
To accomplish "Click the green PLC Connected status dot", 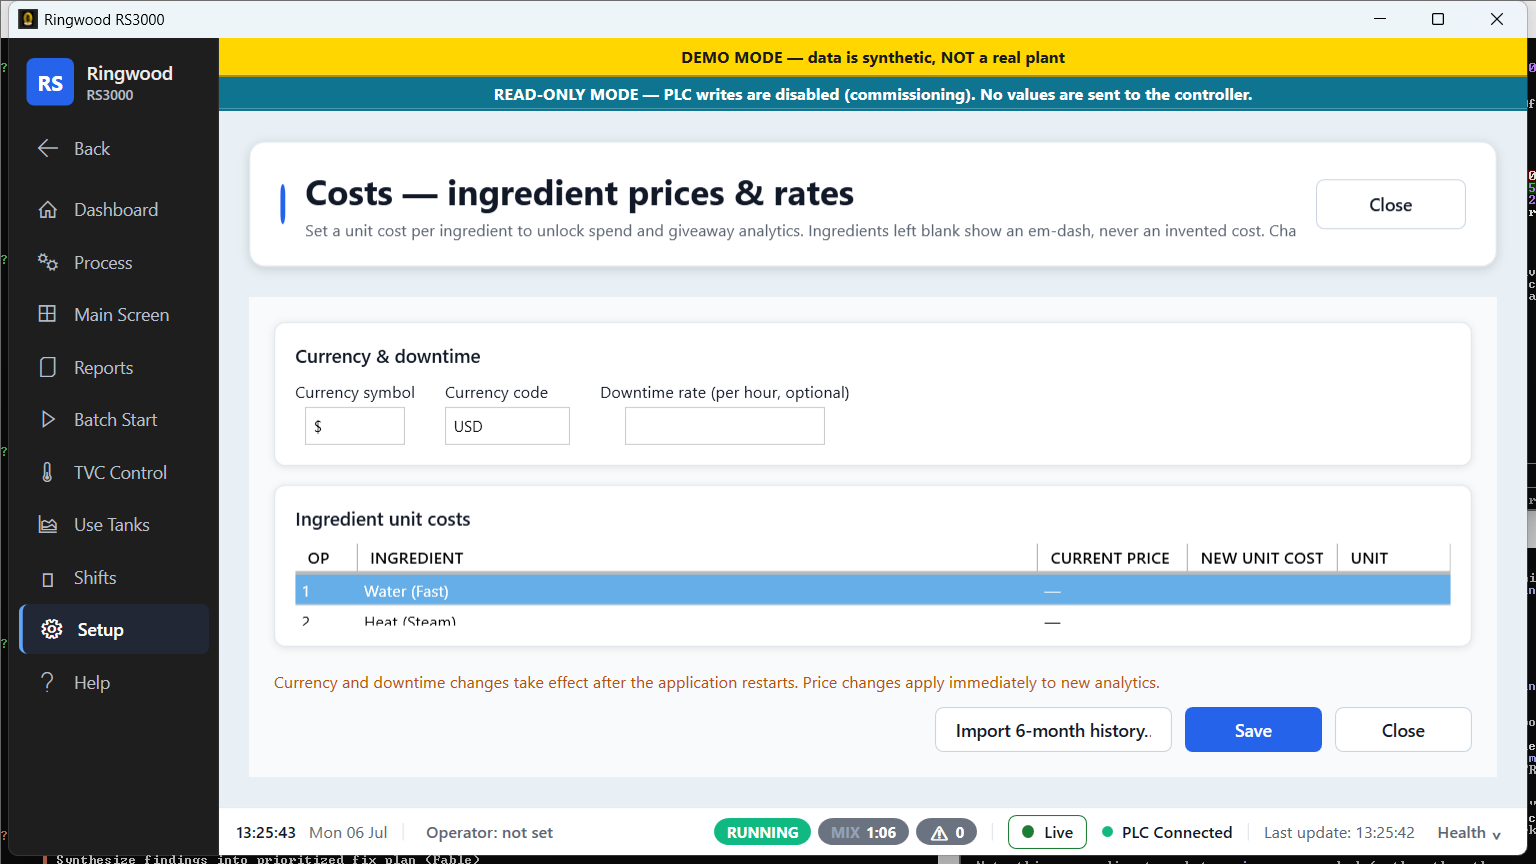I will [1108, 832].
